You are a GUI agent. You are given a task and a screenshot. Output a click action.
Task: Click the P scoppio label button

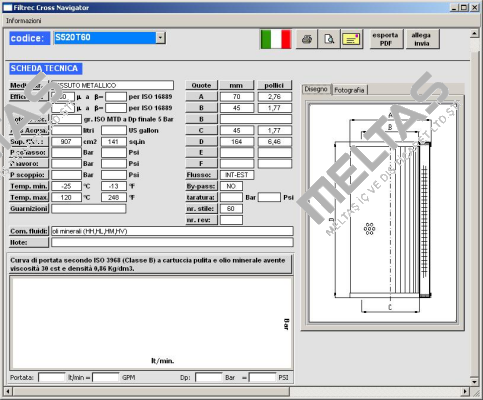pos(29,175)
